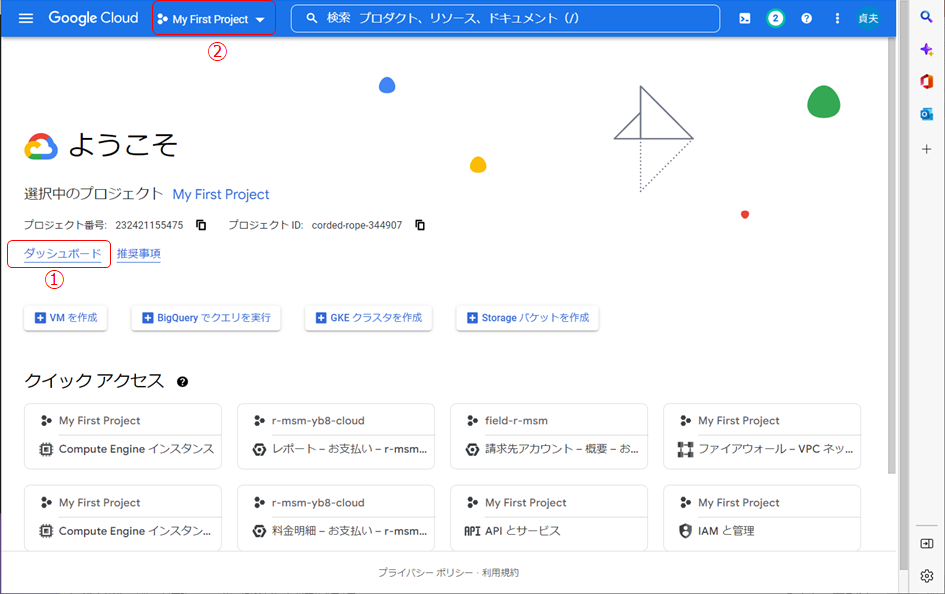Screen dimensions: 945x594
Task: Copy the project number to clipboard
Action: pos(201,225)
